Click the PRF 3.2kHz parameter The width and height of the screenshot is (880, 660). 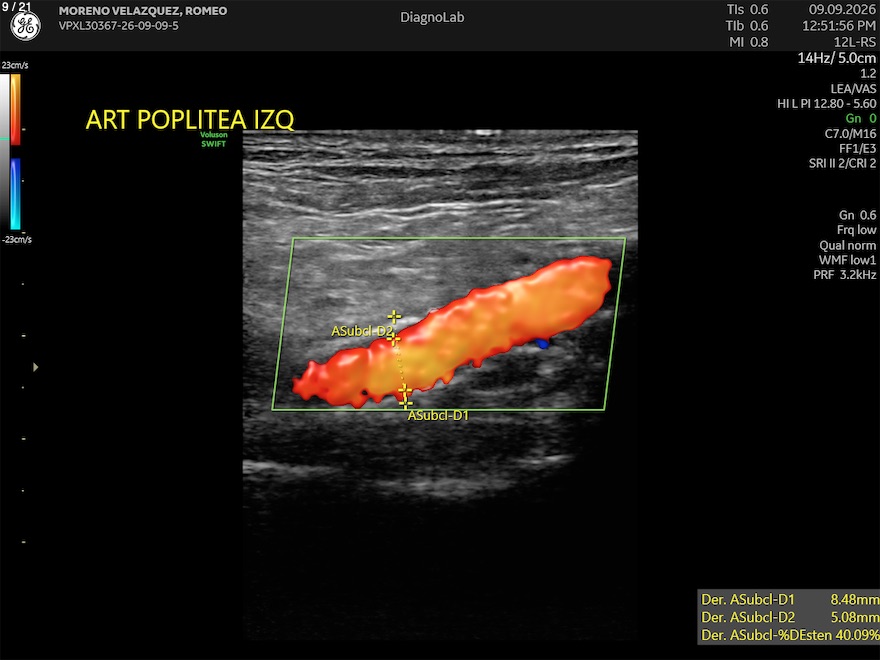click(x=845, y=275)
